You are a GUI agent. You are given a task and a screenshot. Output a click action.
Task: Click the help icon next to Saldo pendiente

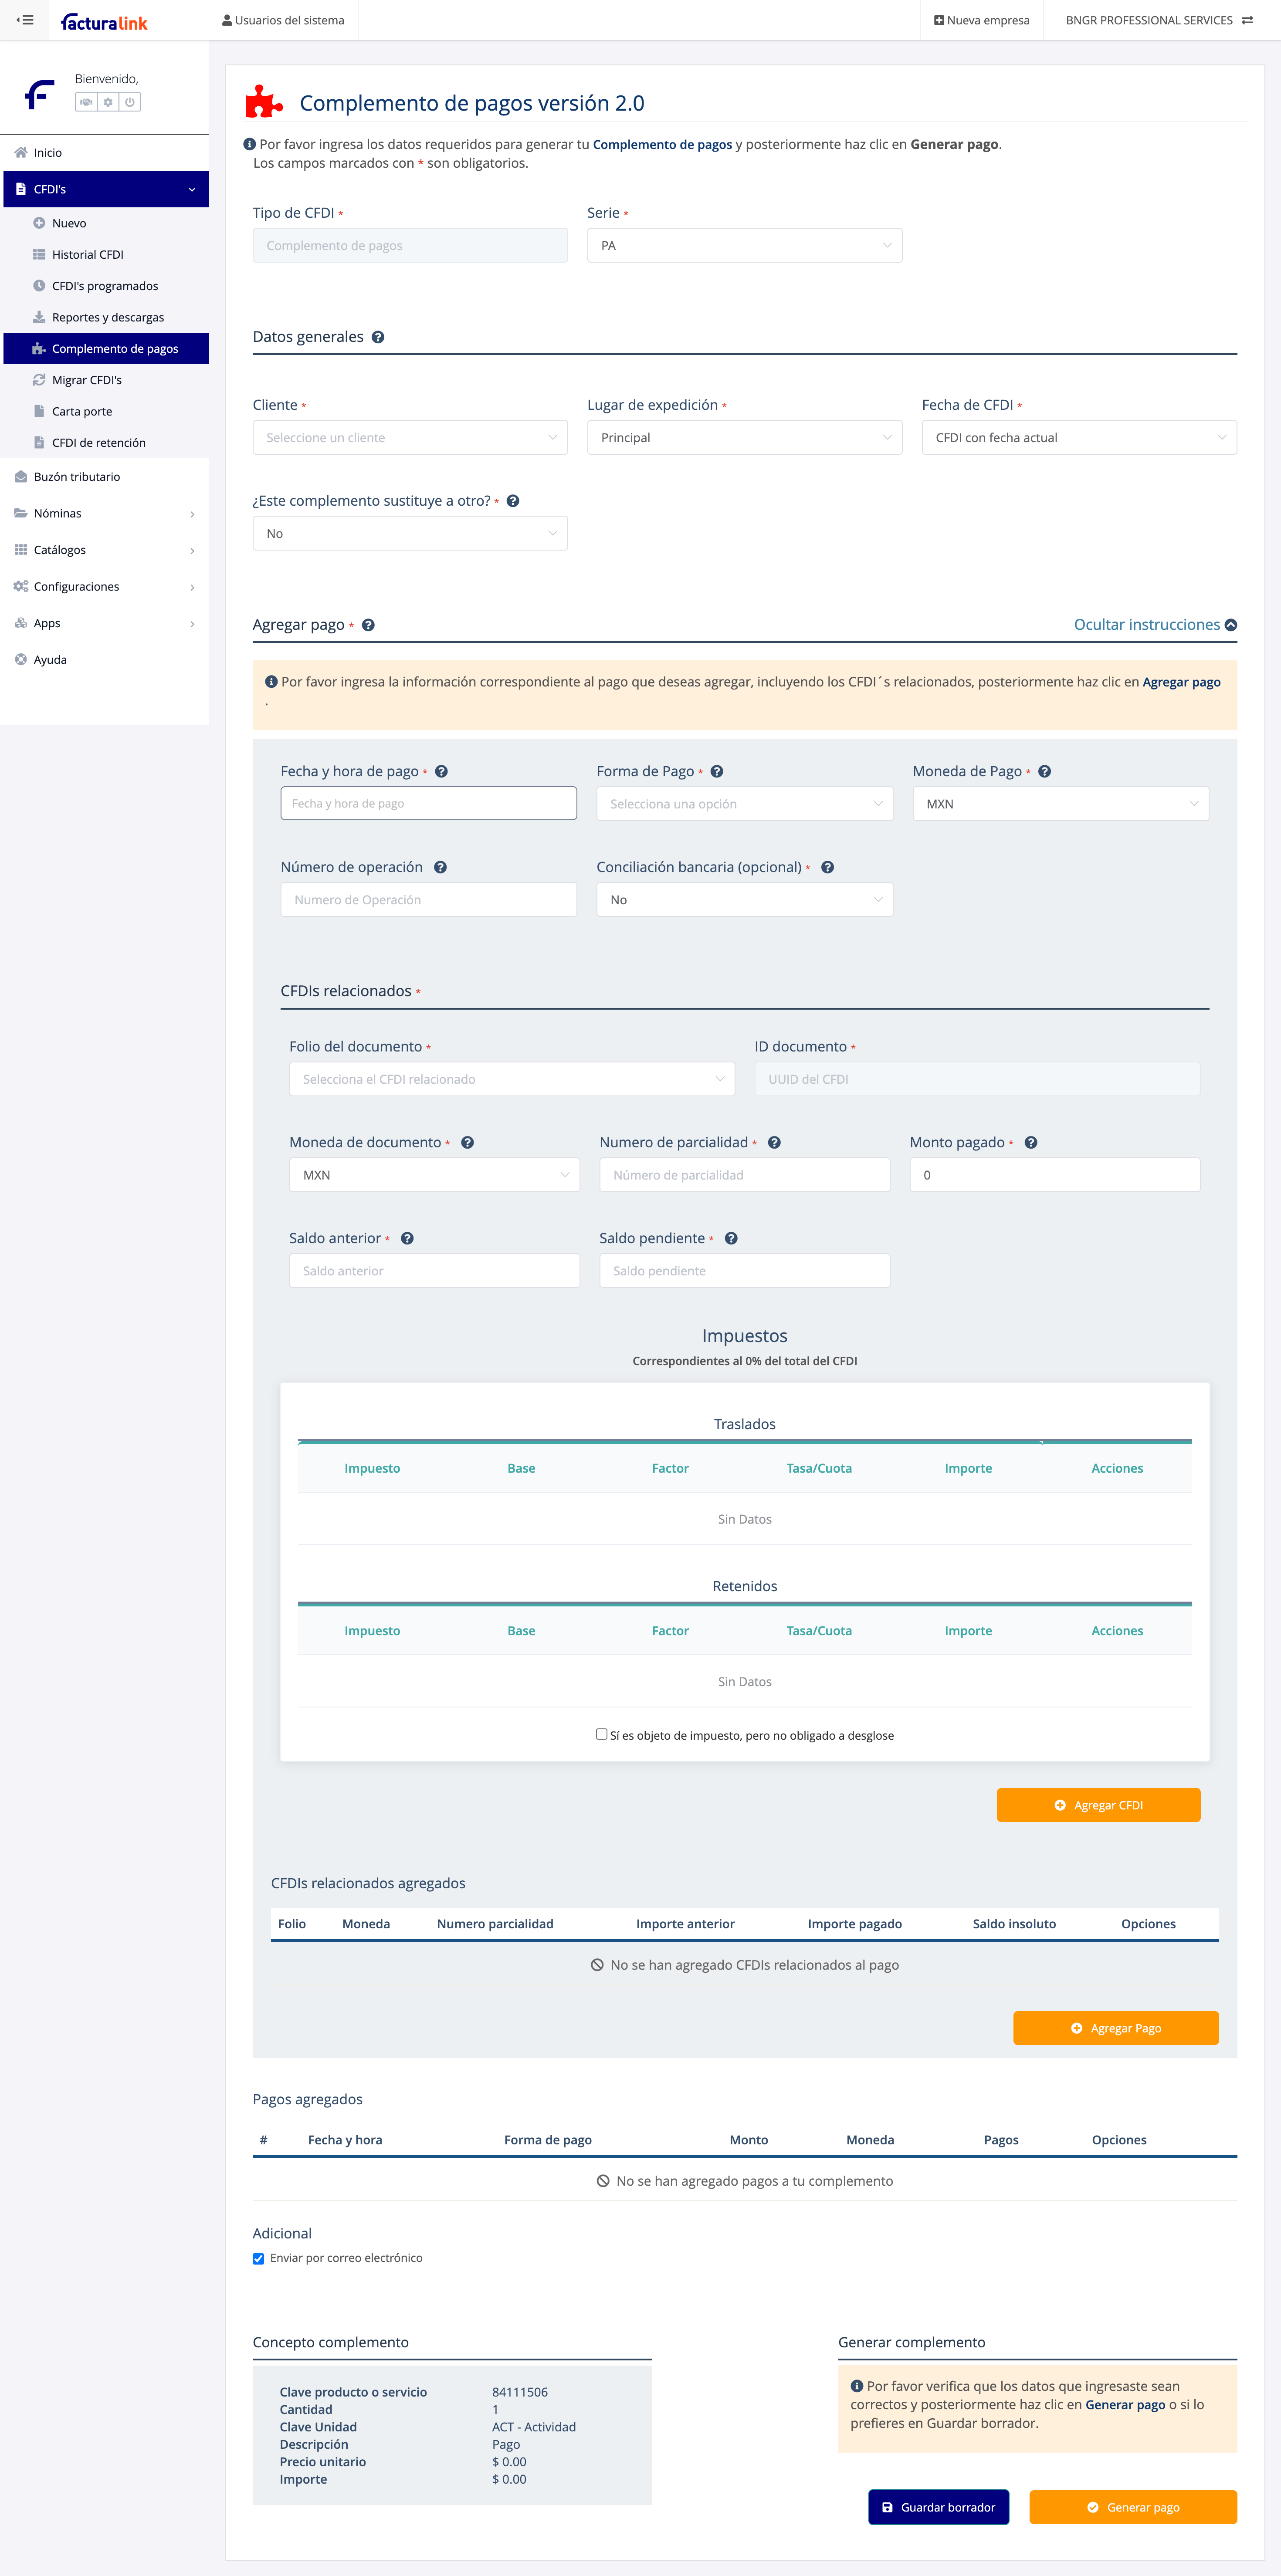point(731,1239)
